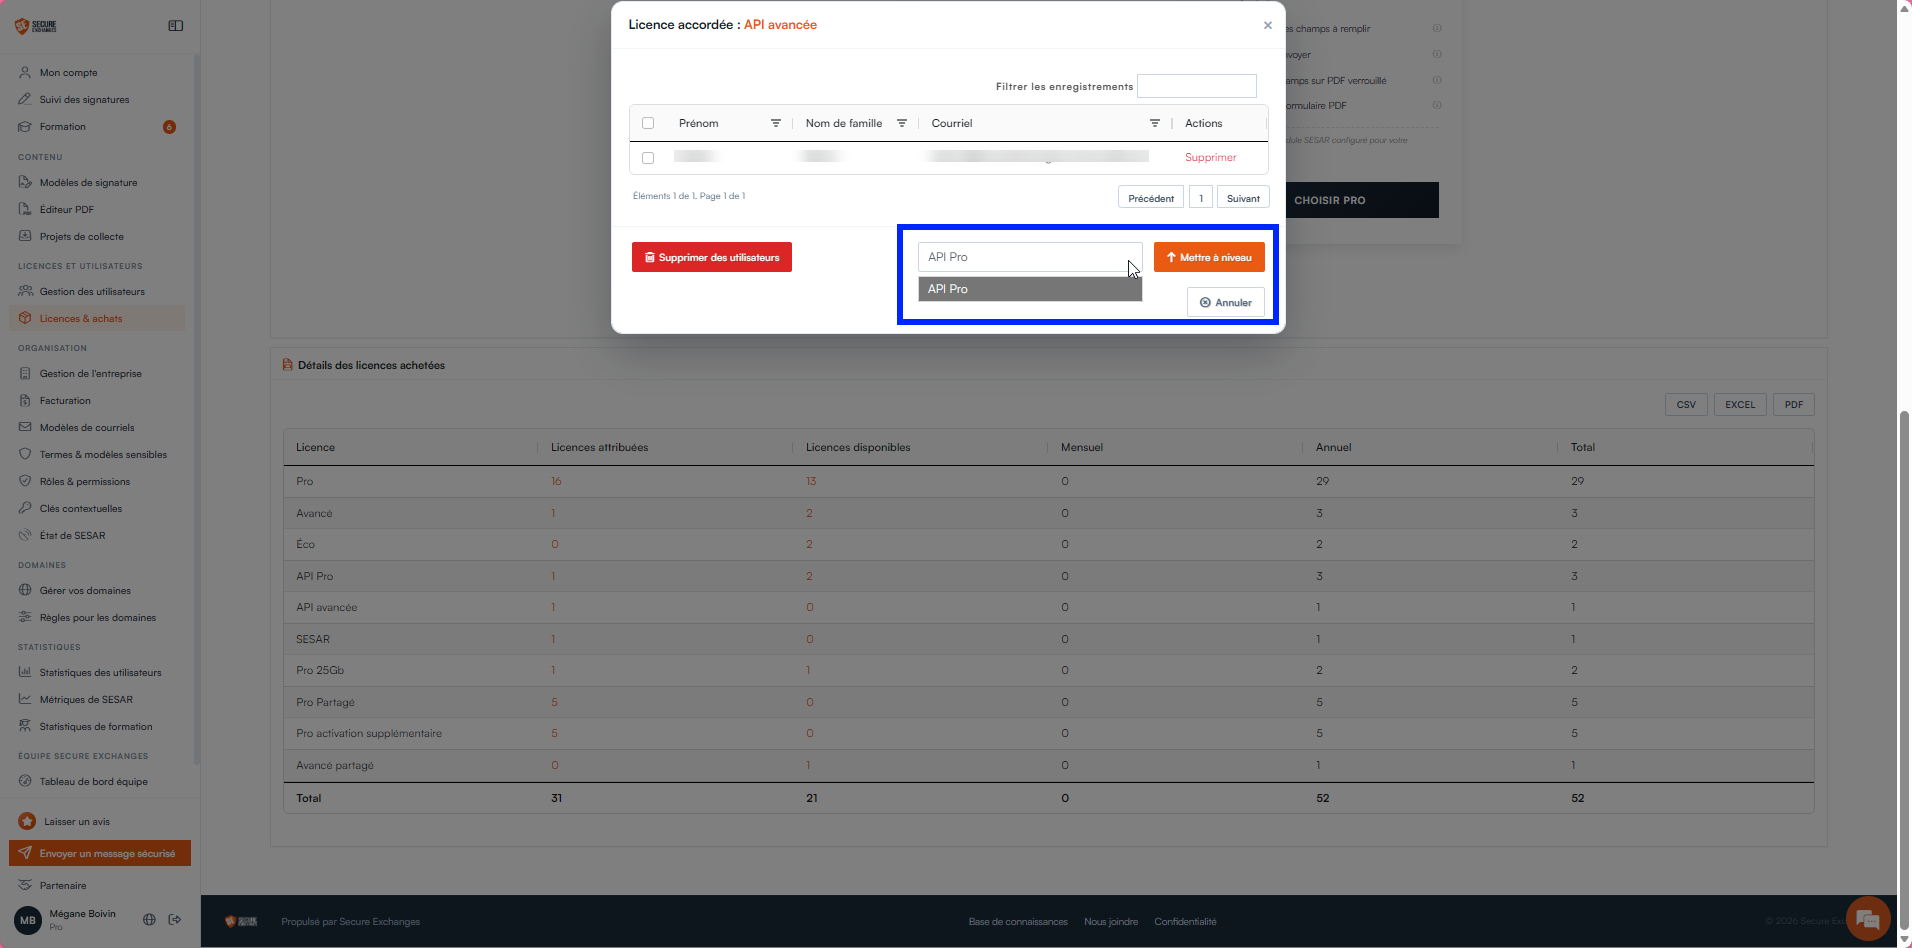Export licences with the EXCEL button
Screen dimensions: 1912x948
click(1740, 404)
